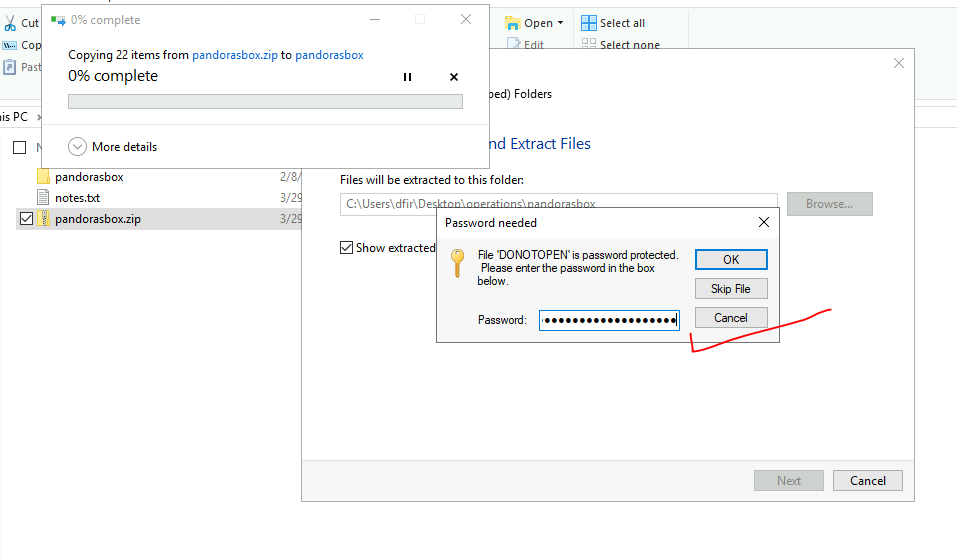Click the Skip File button
Screen dimensions: 957x560
click(x=731, y=289)
